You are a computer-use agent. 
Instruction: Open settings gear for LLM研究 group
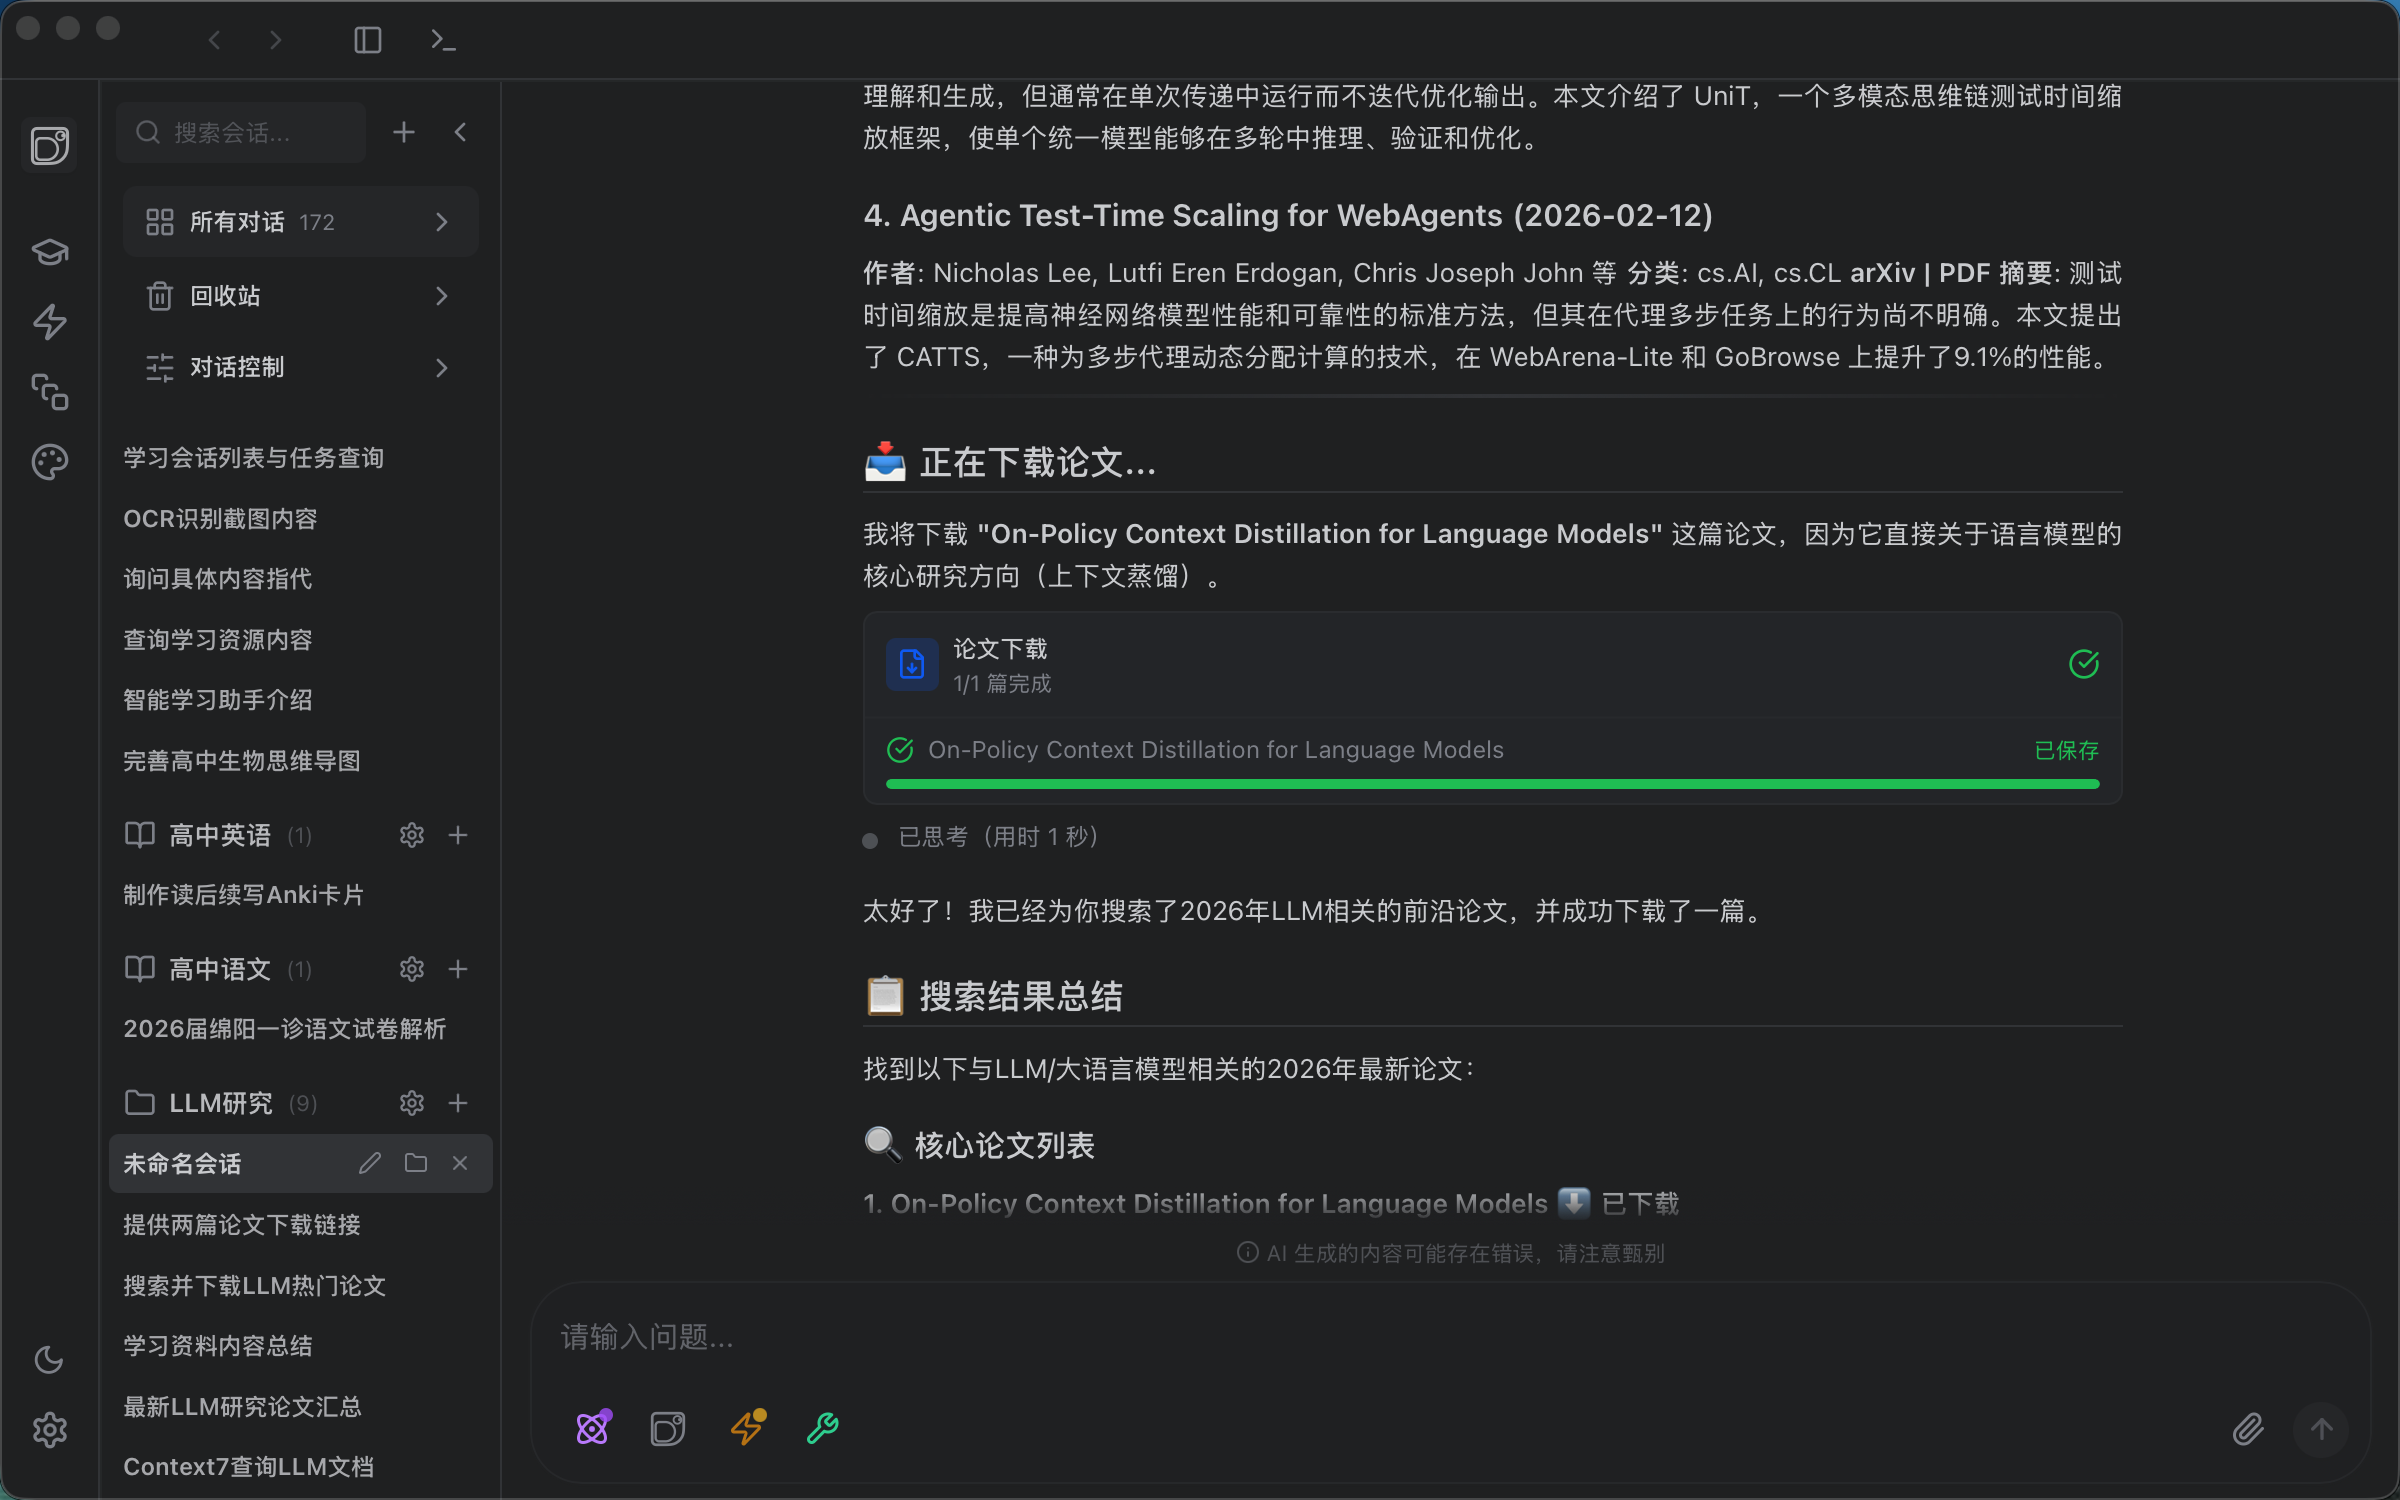point(412,1103)
